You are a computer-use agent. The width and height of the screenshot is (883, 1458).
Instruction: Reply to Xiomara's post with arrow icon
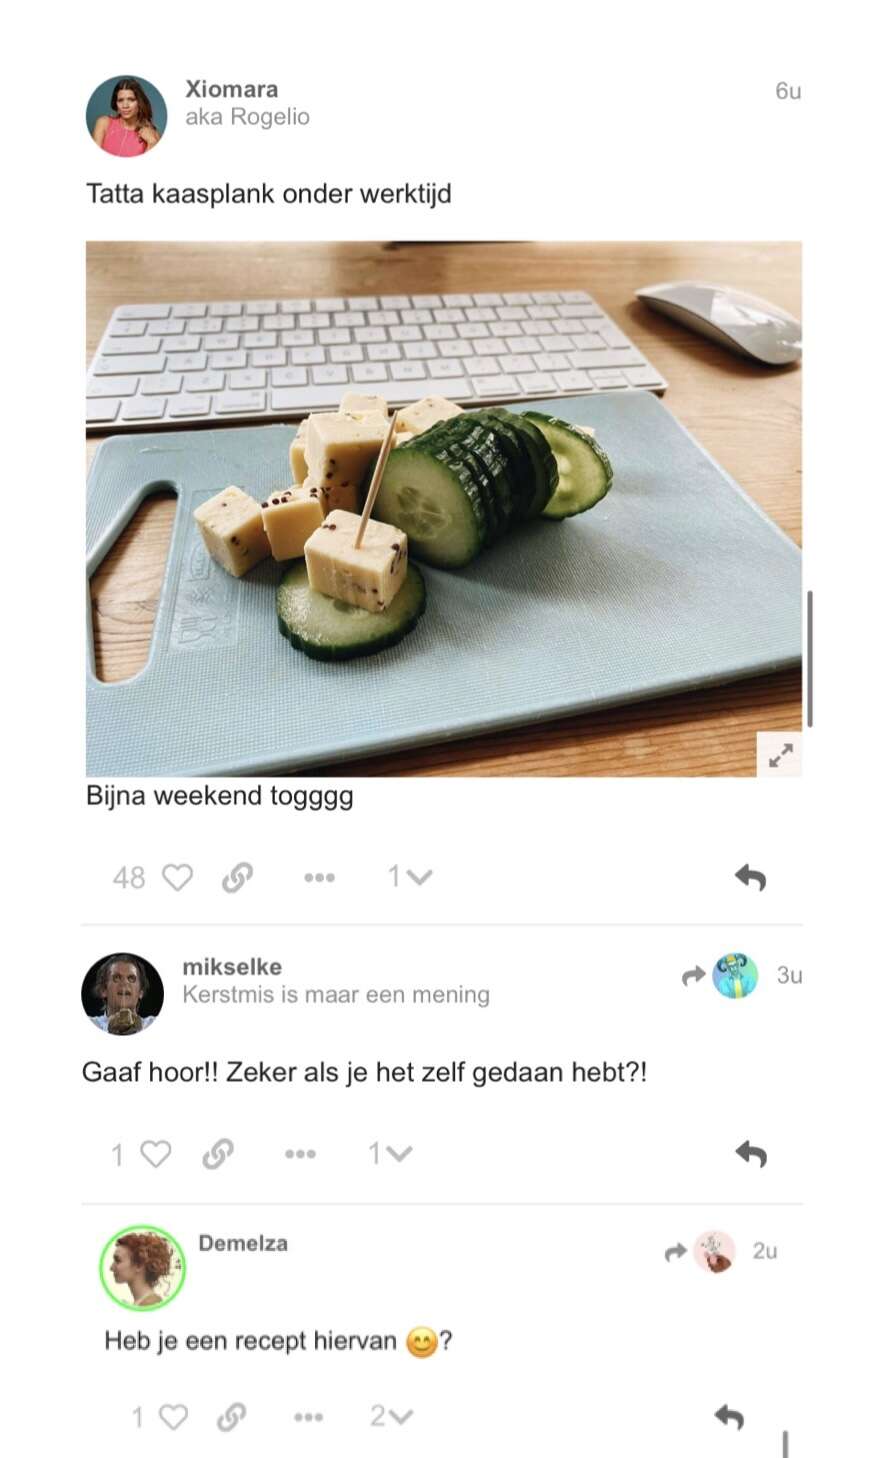click(750, 877)
